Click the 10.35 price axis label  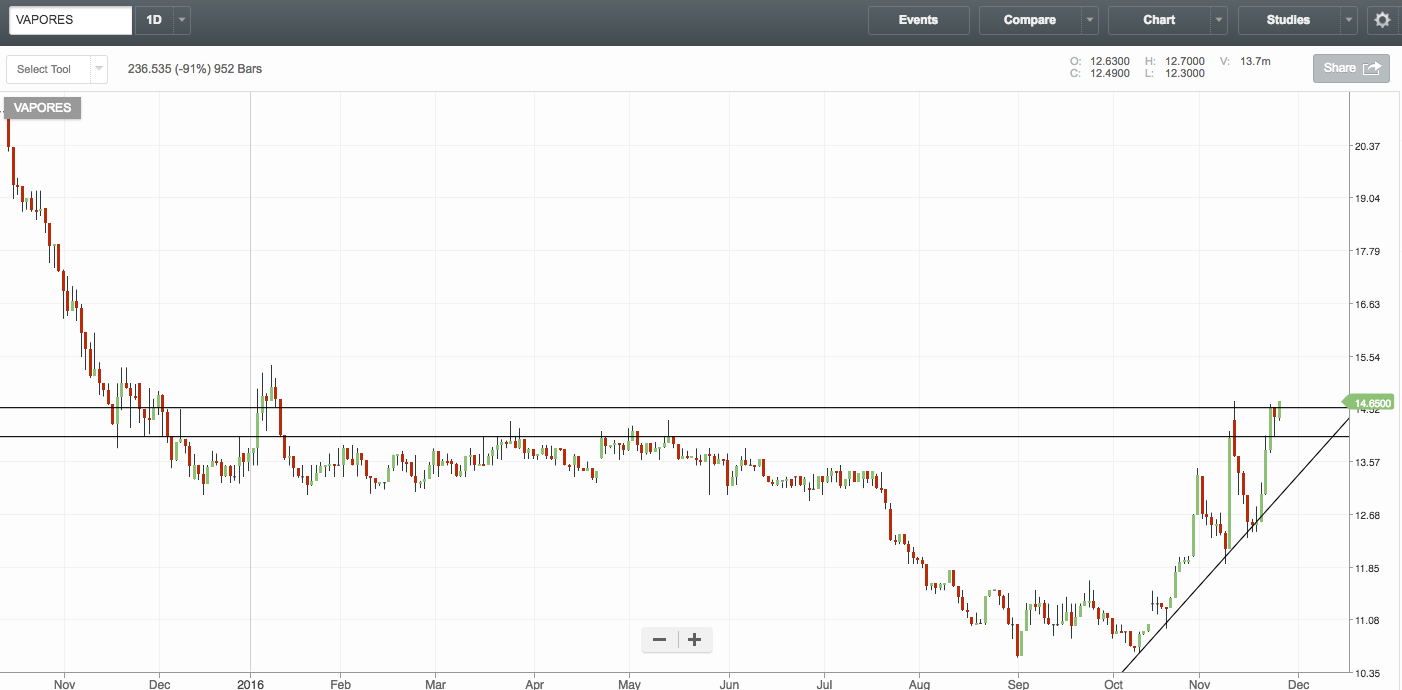click(1367, 673)
